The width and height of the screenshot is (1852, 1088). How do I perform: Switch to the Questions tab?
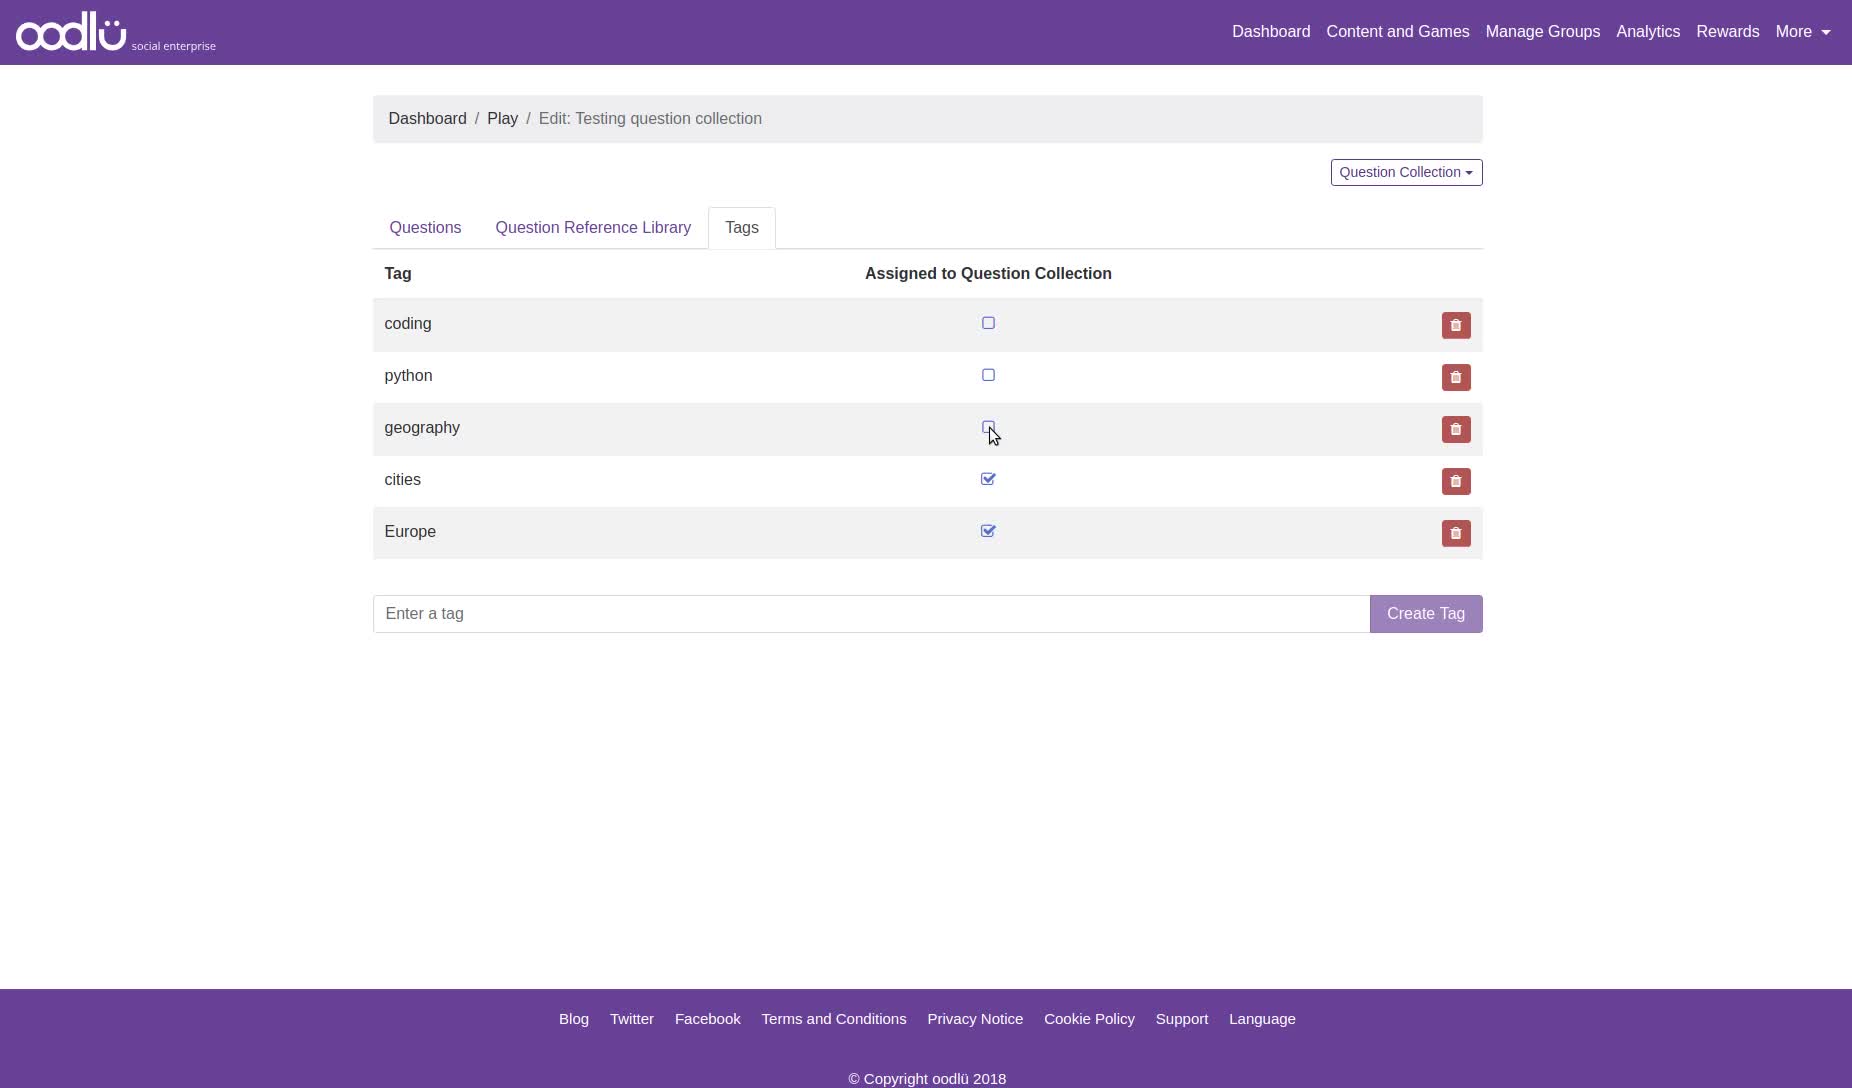[x=425, y=227]
